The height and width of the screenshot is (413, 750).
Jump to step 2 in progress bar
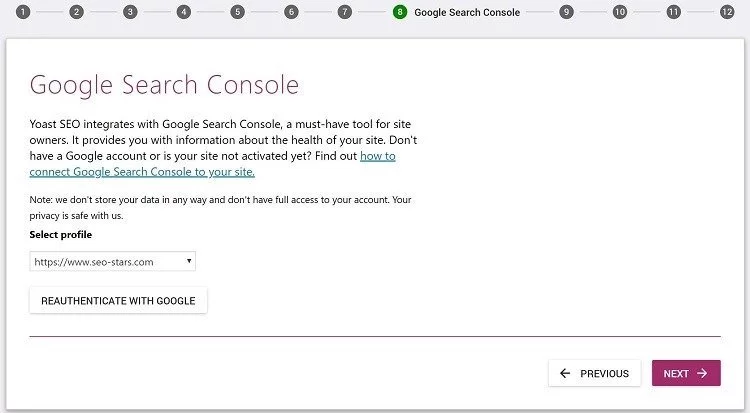[x=77, y=12]
